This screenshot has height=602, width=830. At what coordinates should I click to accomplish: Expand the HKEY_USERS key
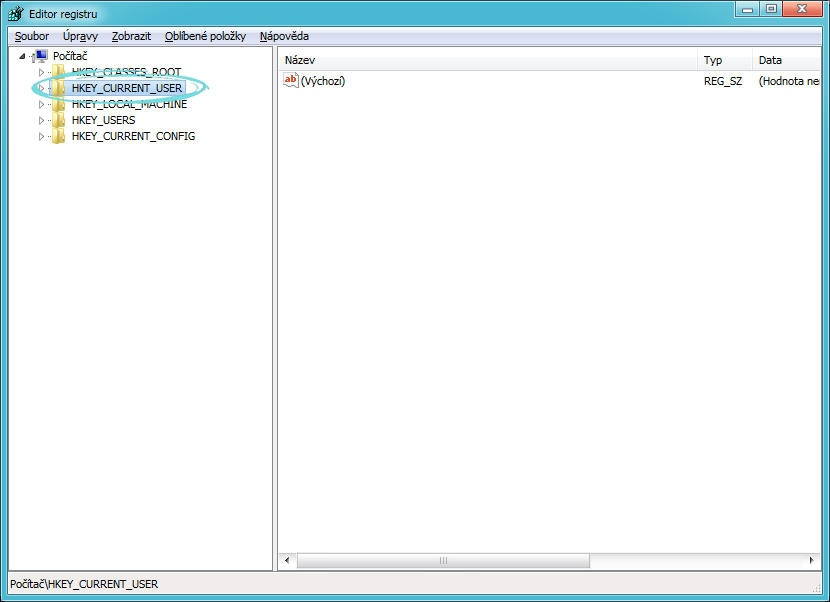tap(41, 120)
